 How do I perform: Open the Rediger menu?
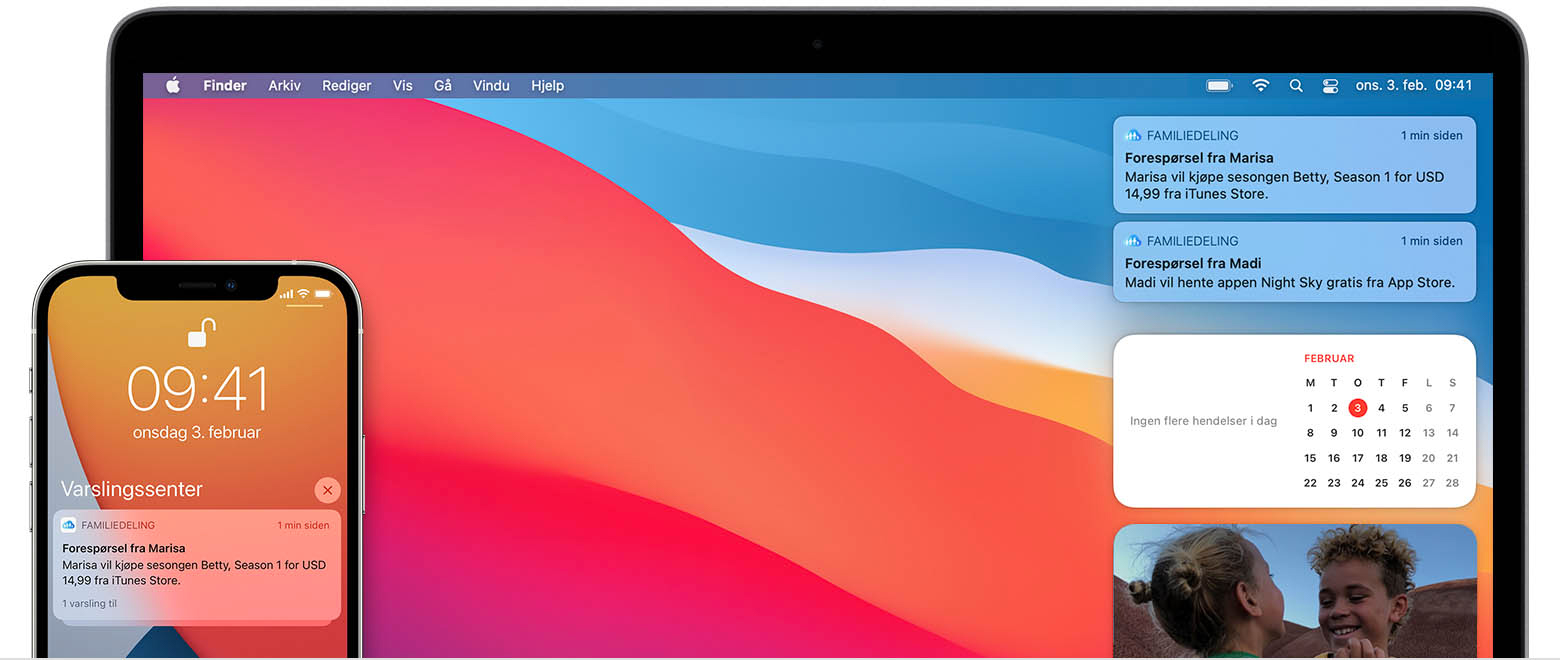pyautogui.click(x=347, y=86)
